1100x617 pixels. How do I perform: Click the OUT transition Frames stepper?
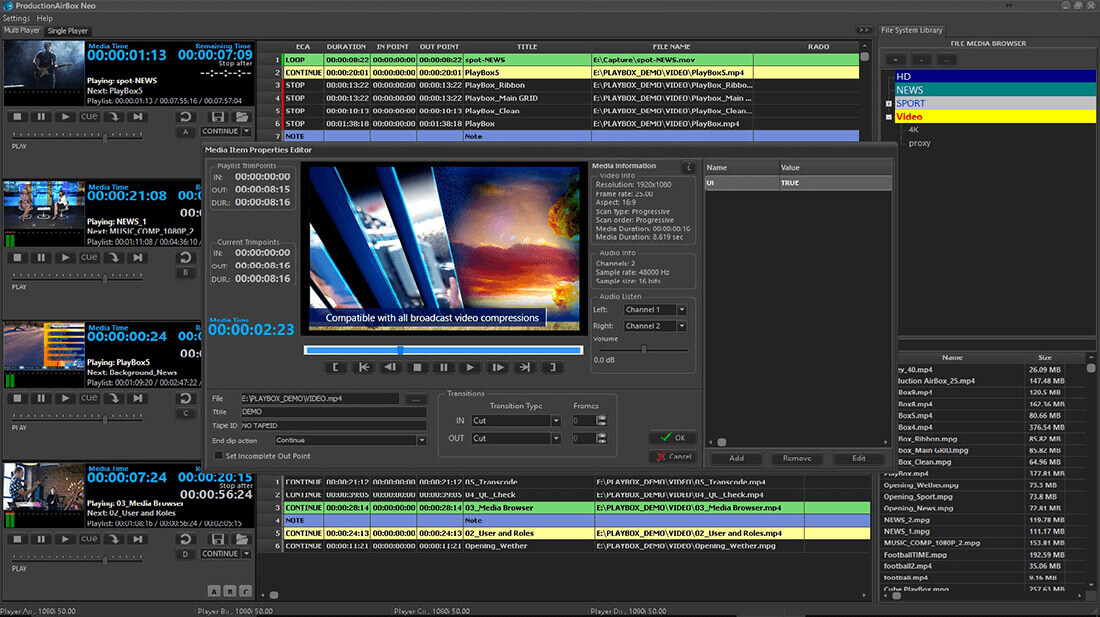pos(601,438)
